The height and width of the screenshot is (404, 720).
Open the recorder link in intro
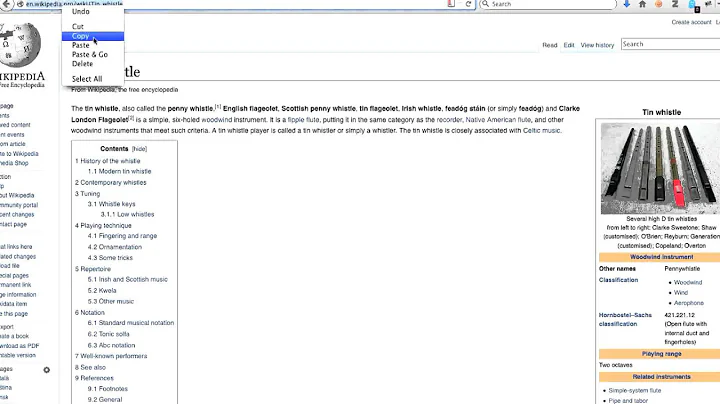(449, 120)
